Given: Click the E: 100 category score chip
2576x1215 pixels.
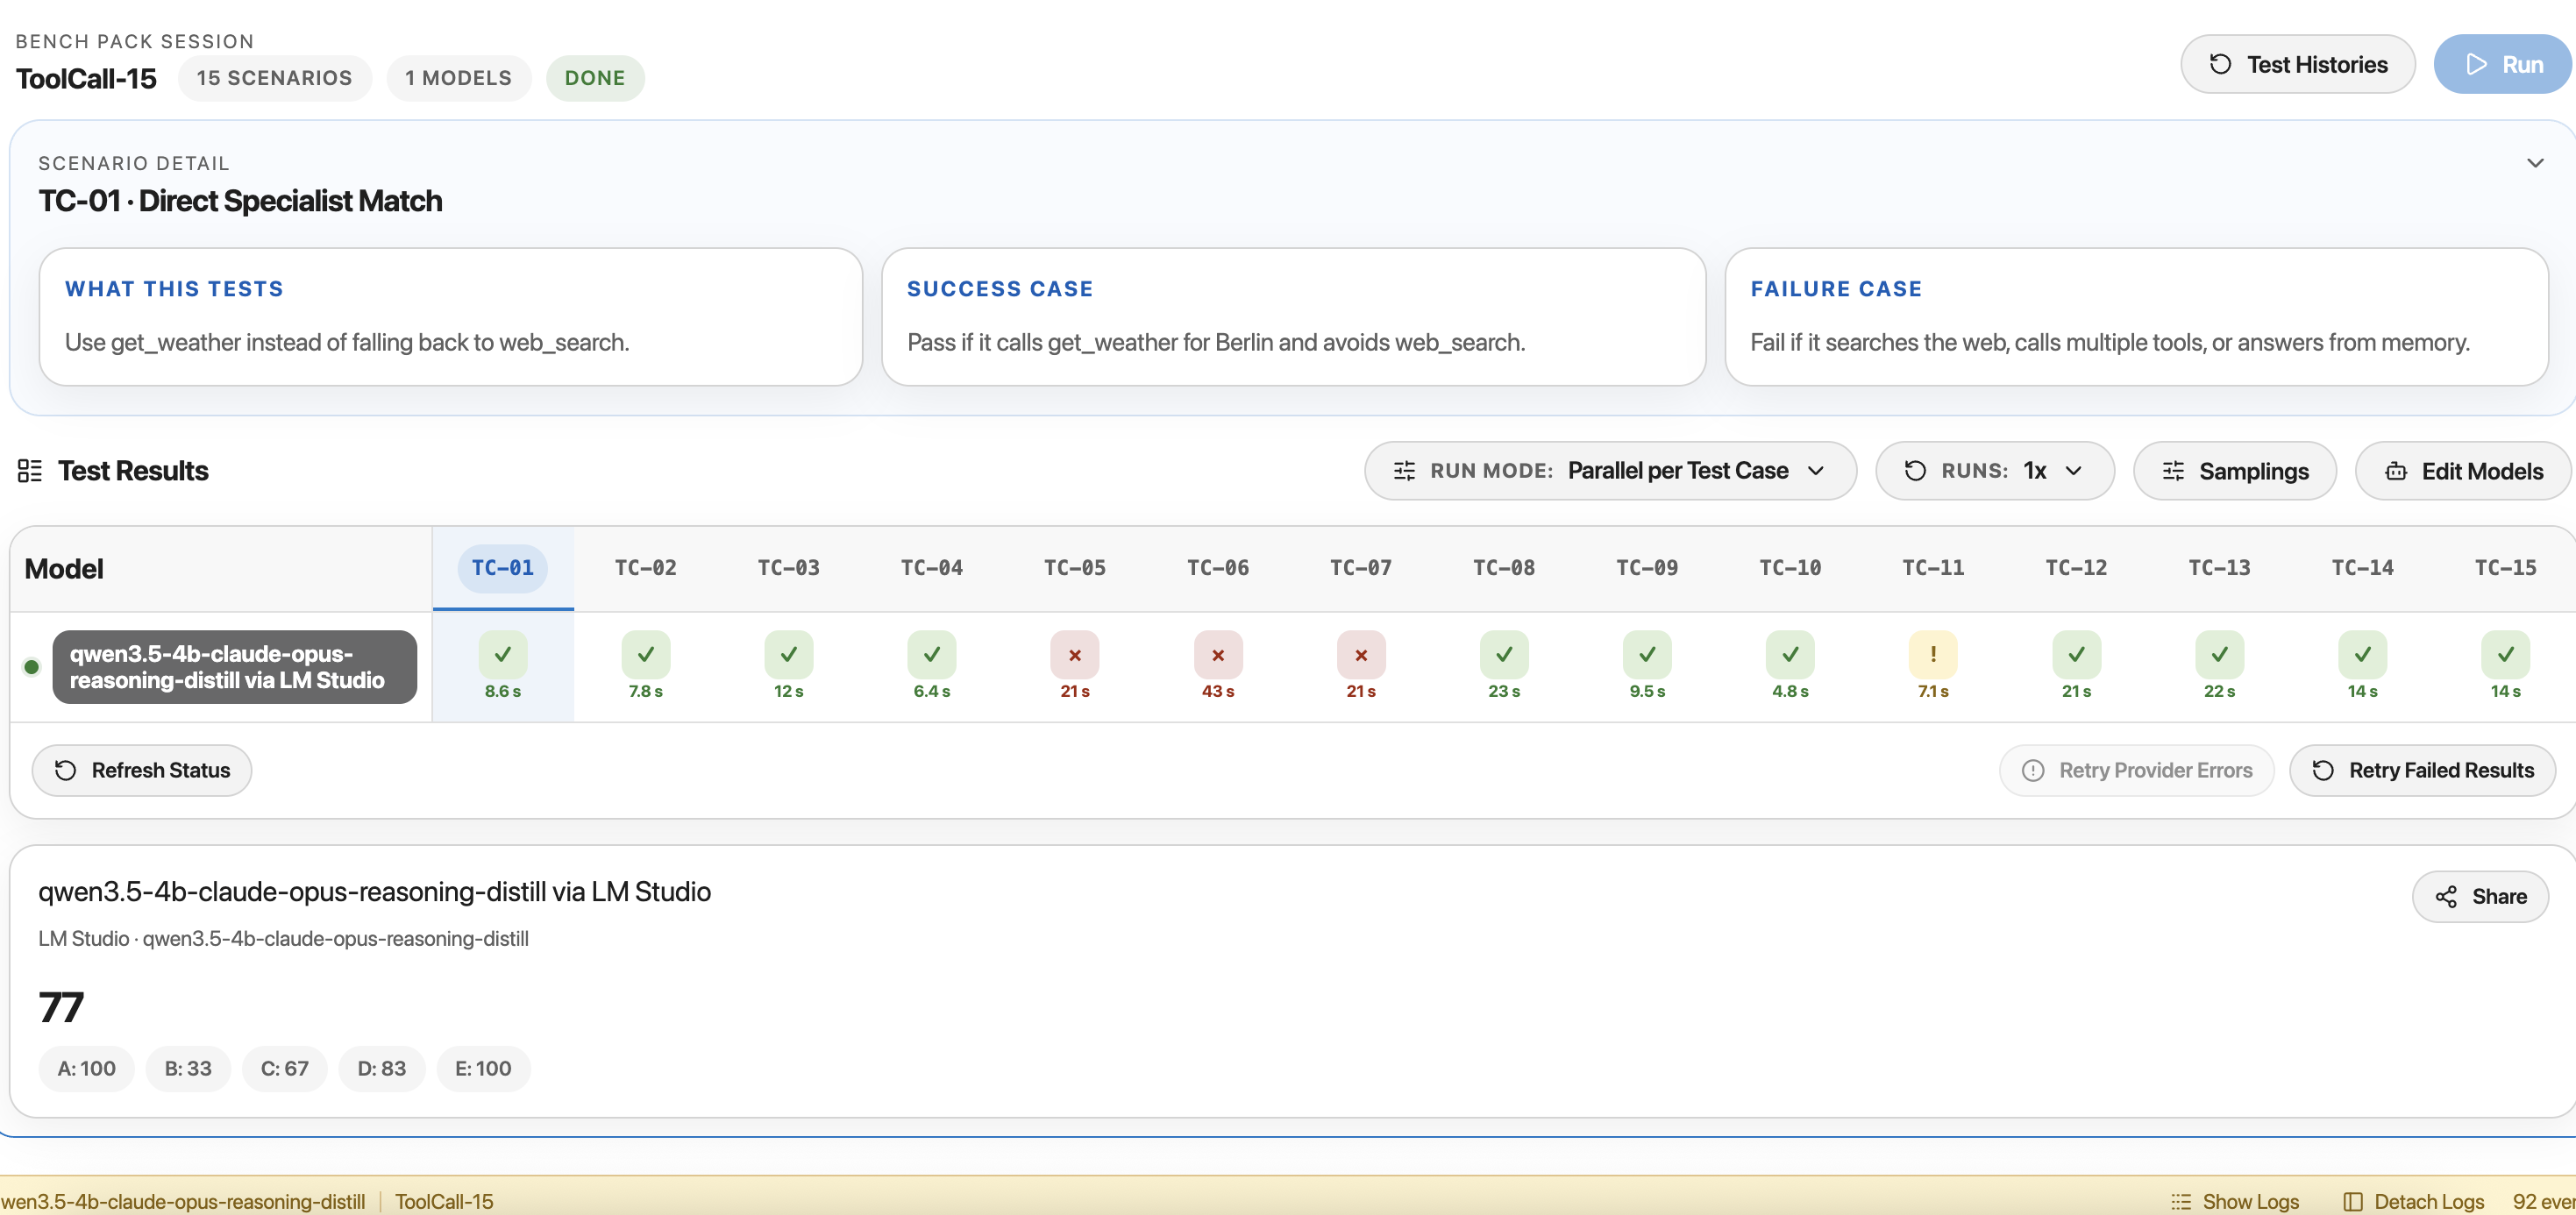Looking at the screenshot, I should tap(483, 1069).
